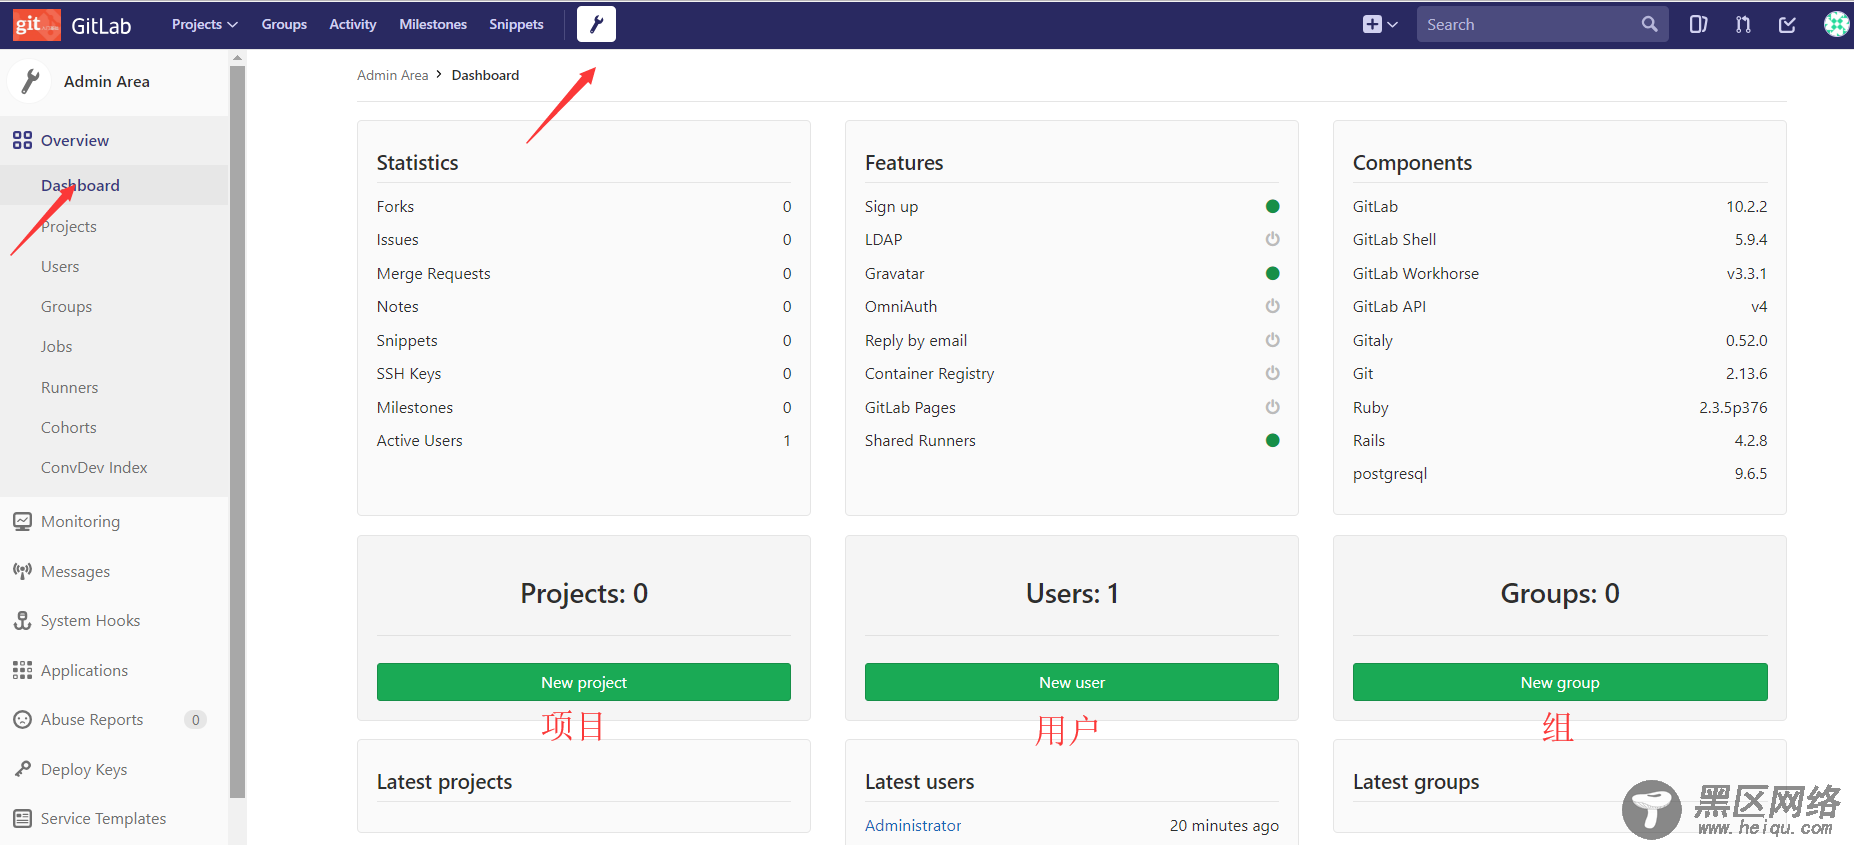This screenshot has height=845, width=1854.
Task: Click the postgresql component row
Action: click(x=1560, y=474)
